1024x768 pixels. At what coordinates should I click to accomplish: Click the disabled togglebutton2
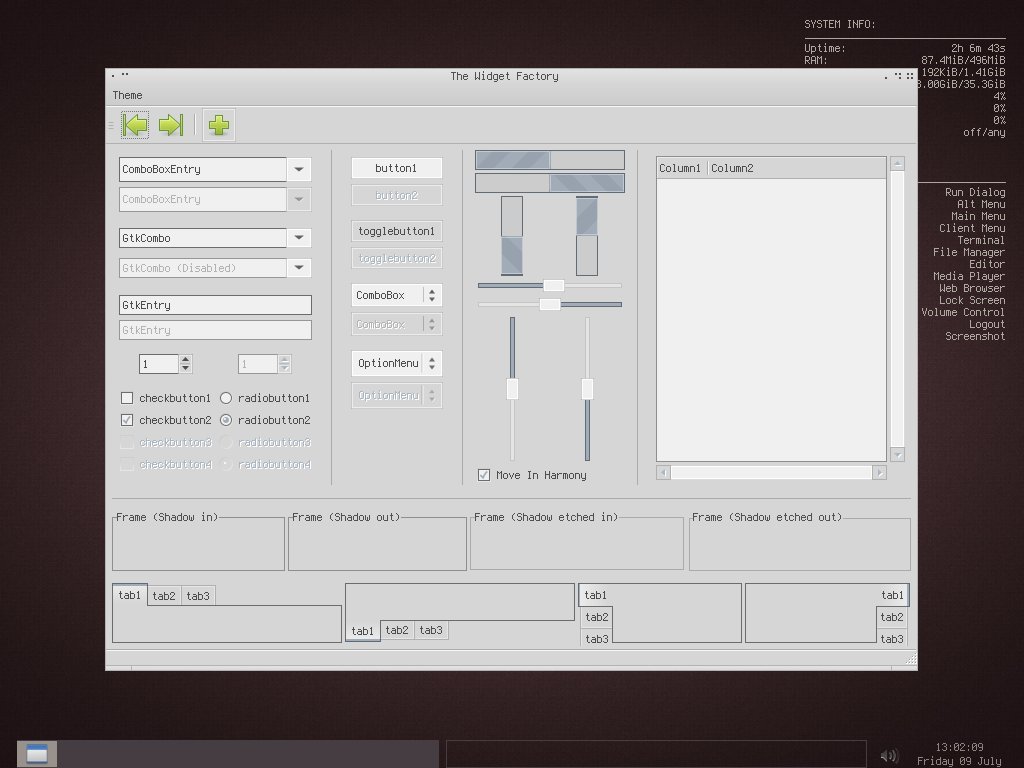pyautogui.click(x=396, y=259)
